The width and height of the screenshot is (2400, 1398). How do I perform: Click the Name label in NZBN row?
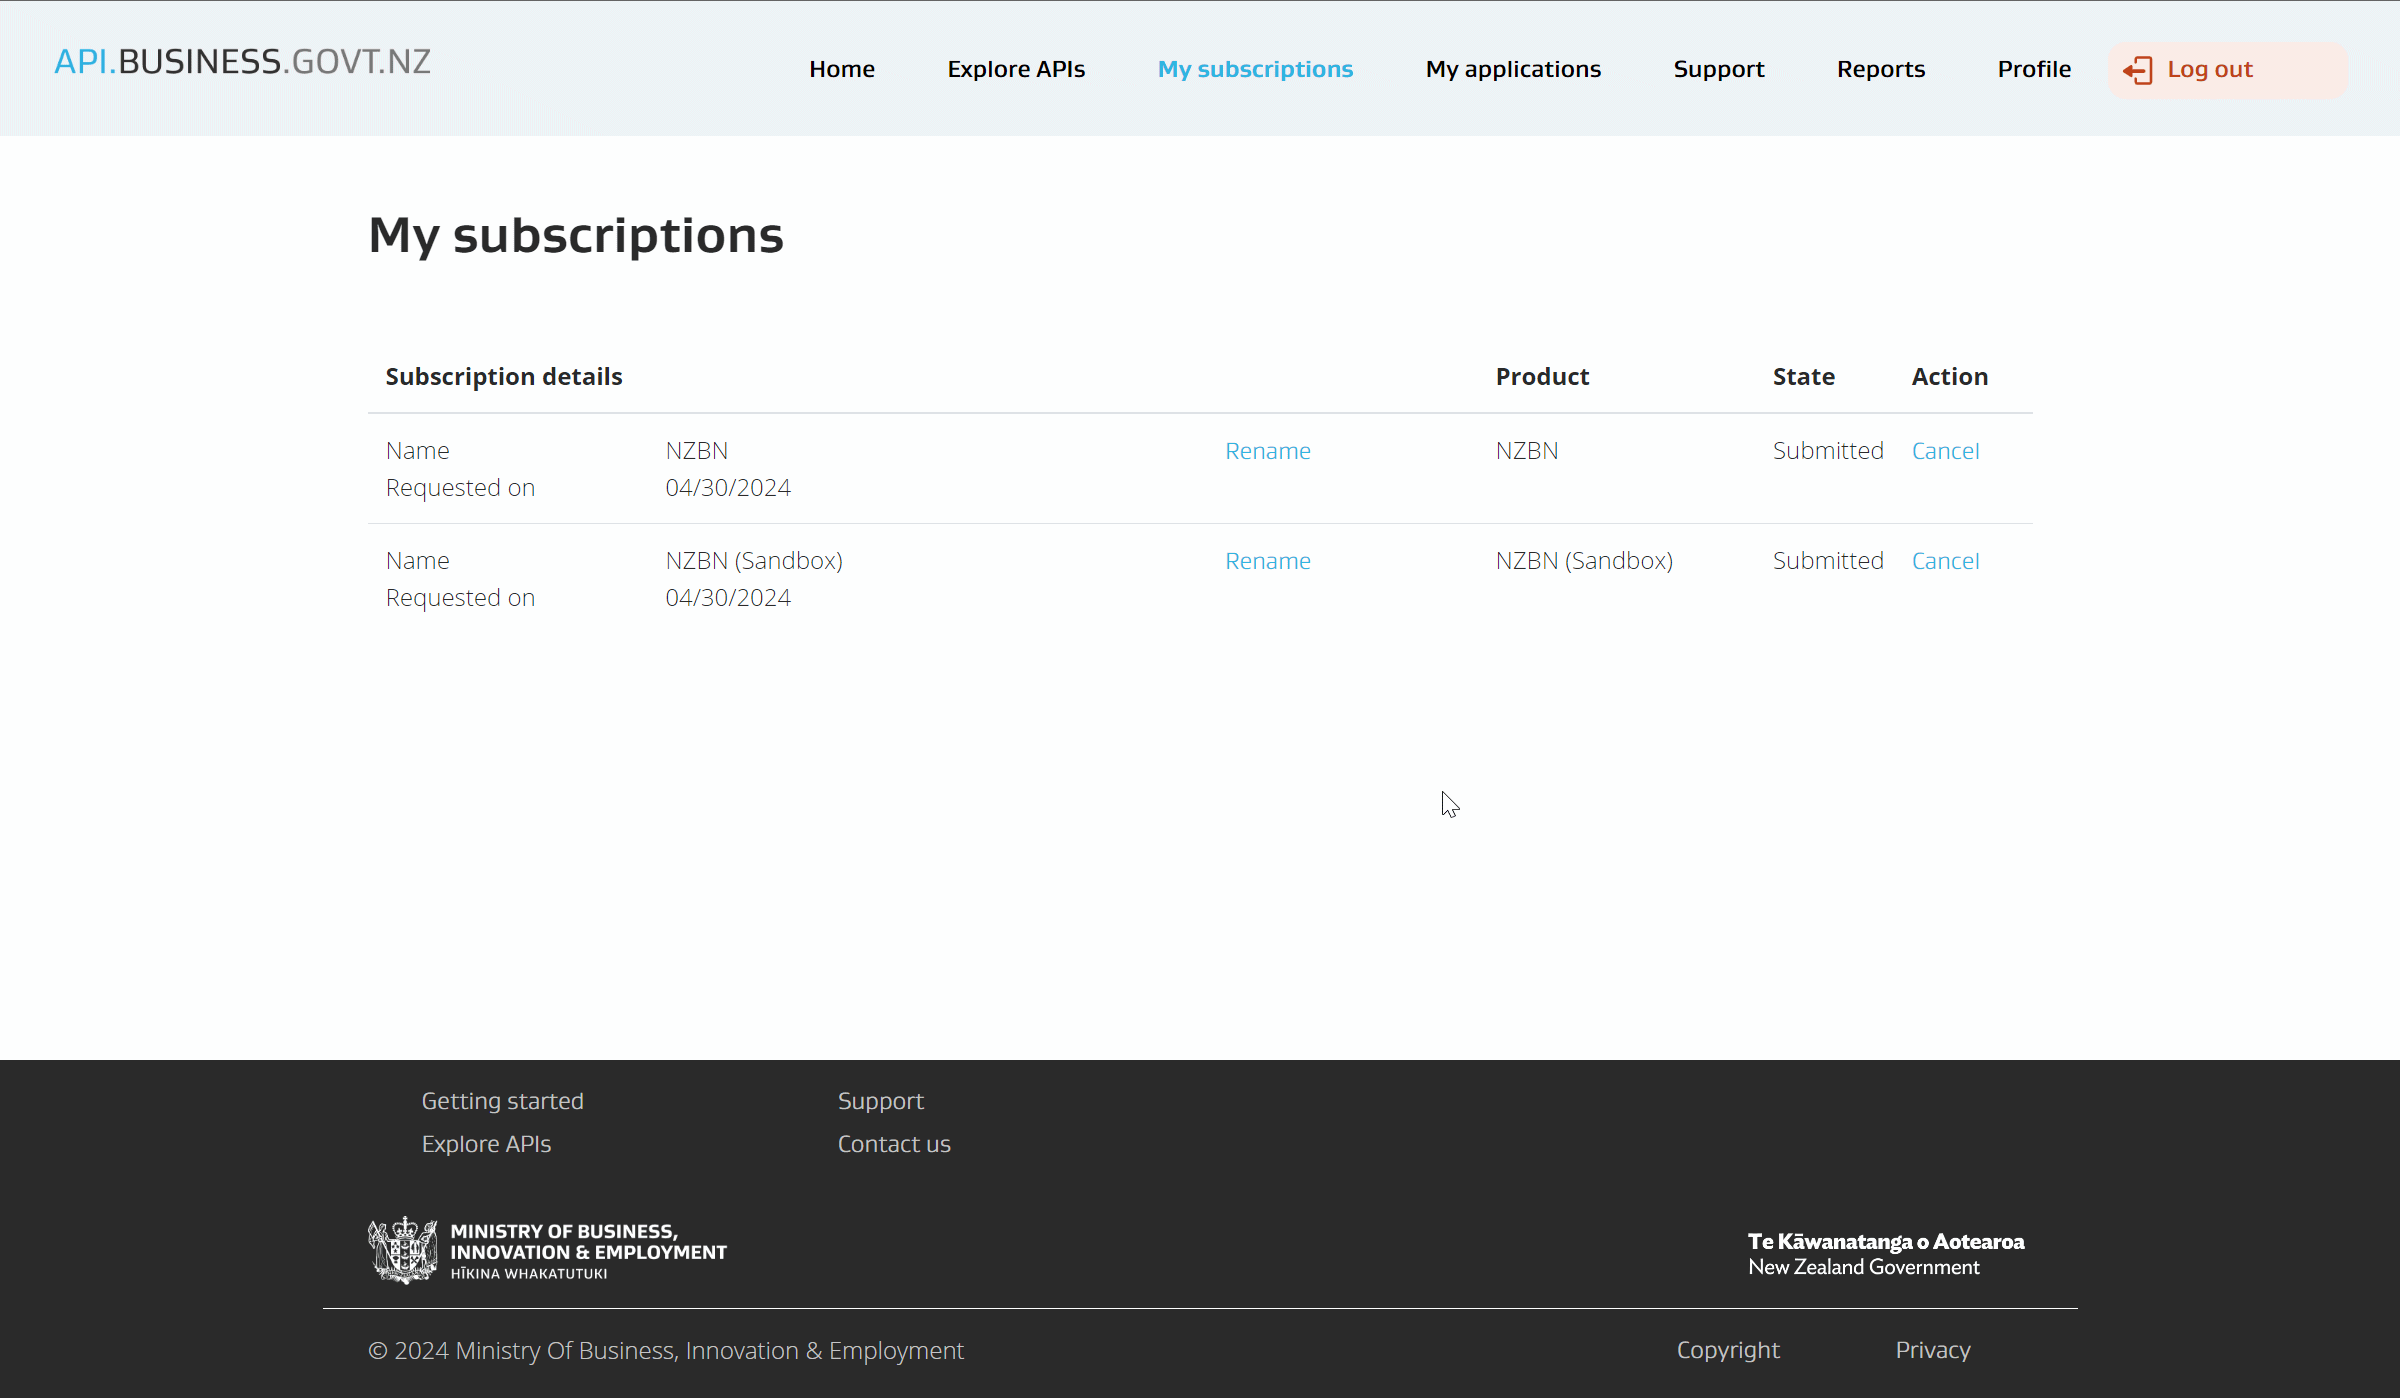[417, 451]
